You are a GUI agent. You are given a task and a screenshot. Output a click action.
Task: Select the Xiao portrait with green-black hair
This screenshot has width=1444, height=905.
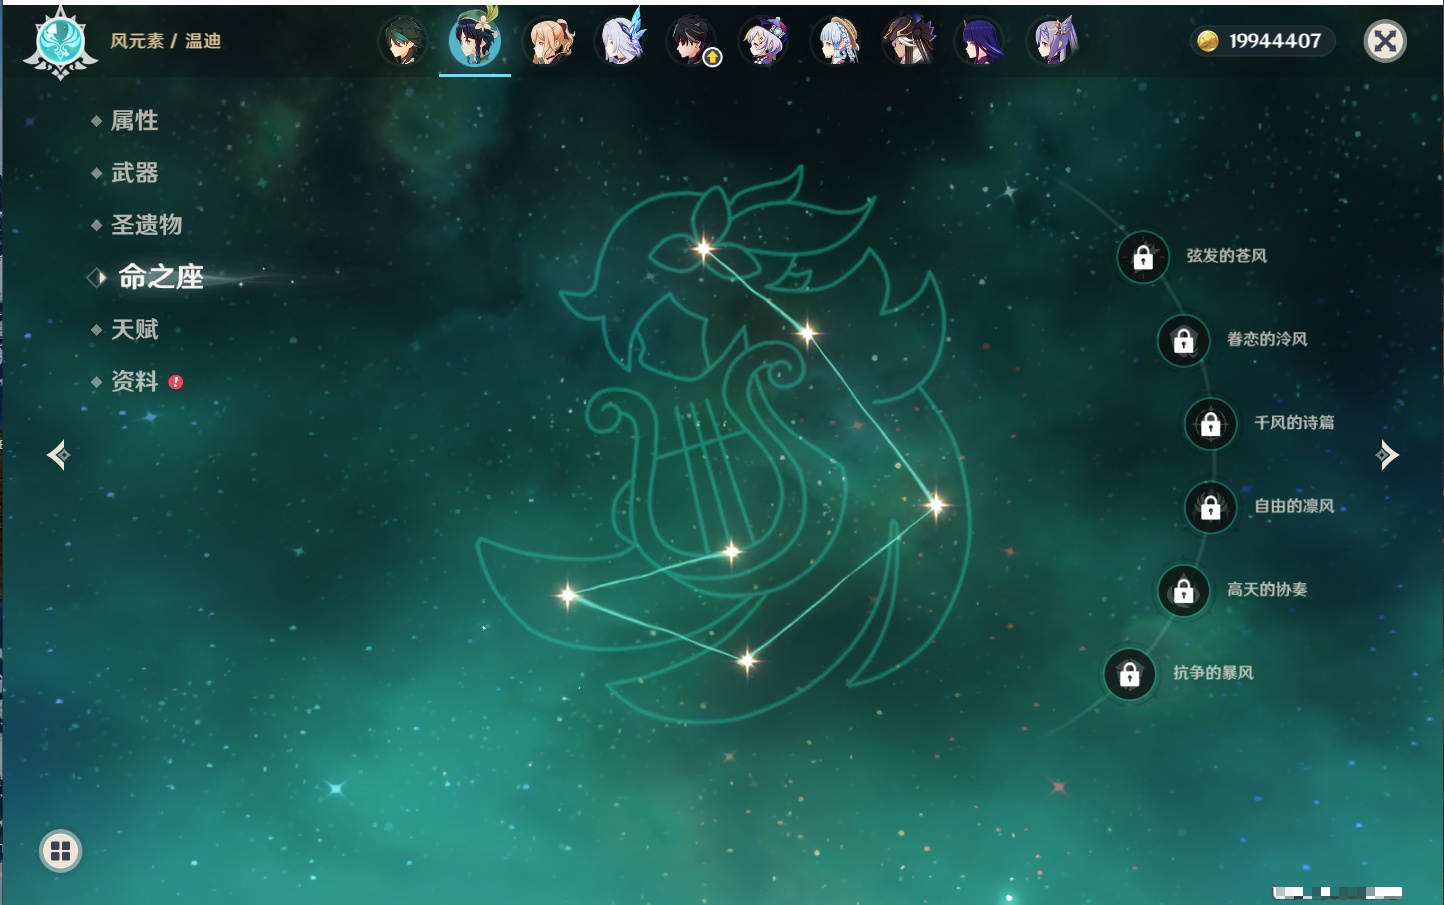click(403, 42)
